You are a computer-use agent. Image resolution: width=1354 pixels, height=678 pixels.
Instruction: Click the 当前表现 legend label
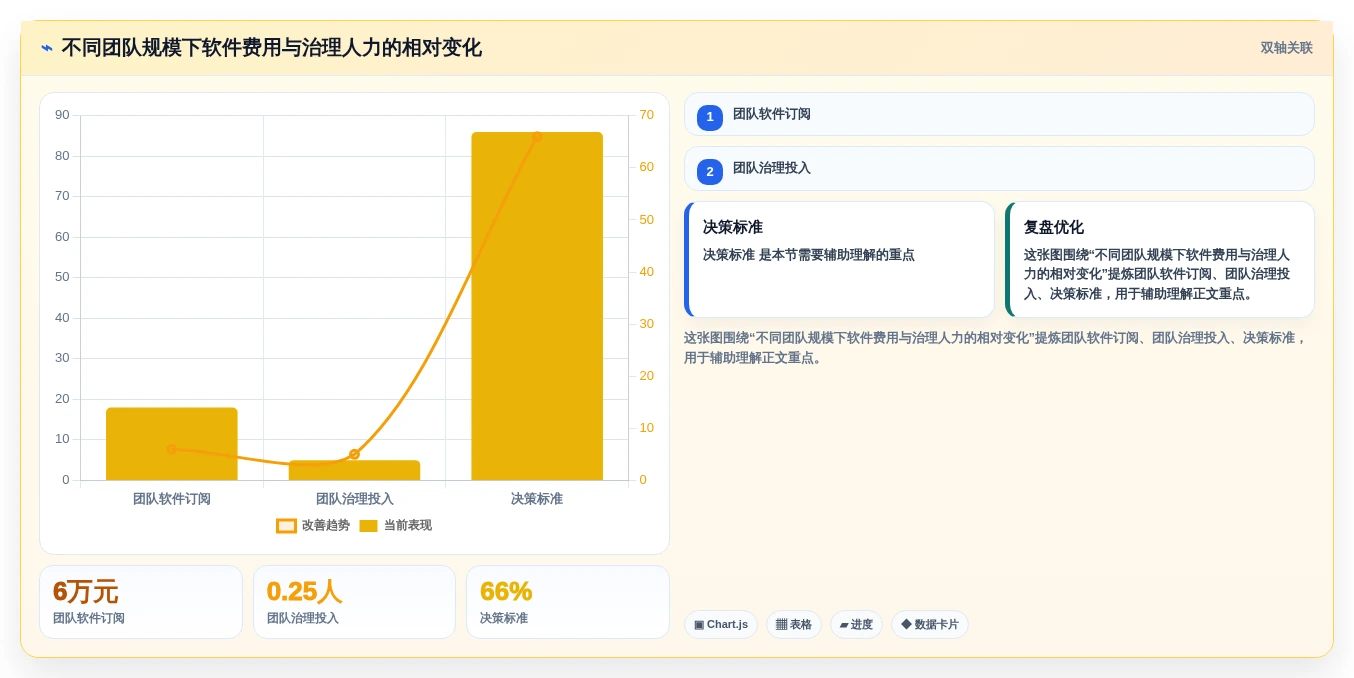click(x=408, y=526)
